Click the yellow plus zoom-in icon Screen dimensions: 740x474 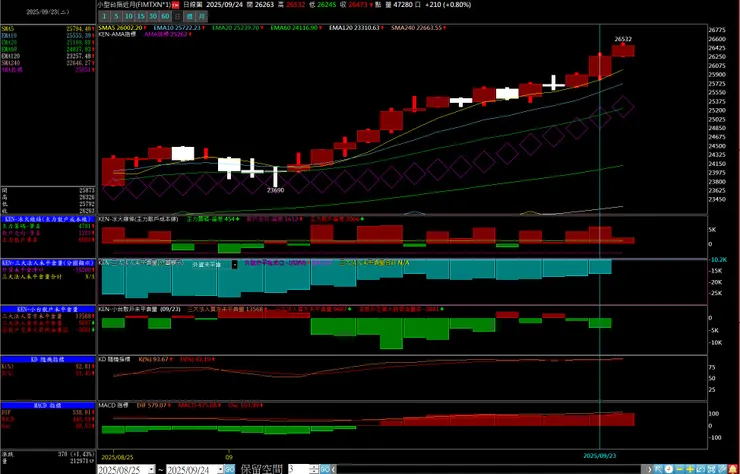click(690, 470)
